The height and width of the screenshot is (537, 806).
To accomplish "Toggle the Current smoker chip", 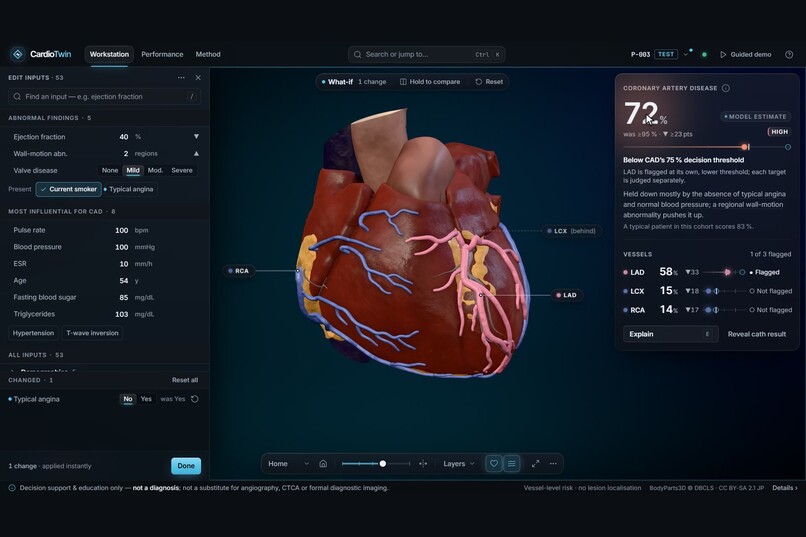I will [68, 189].
